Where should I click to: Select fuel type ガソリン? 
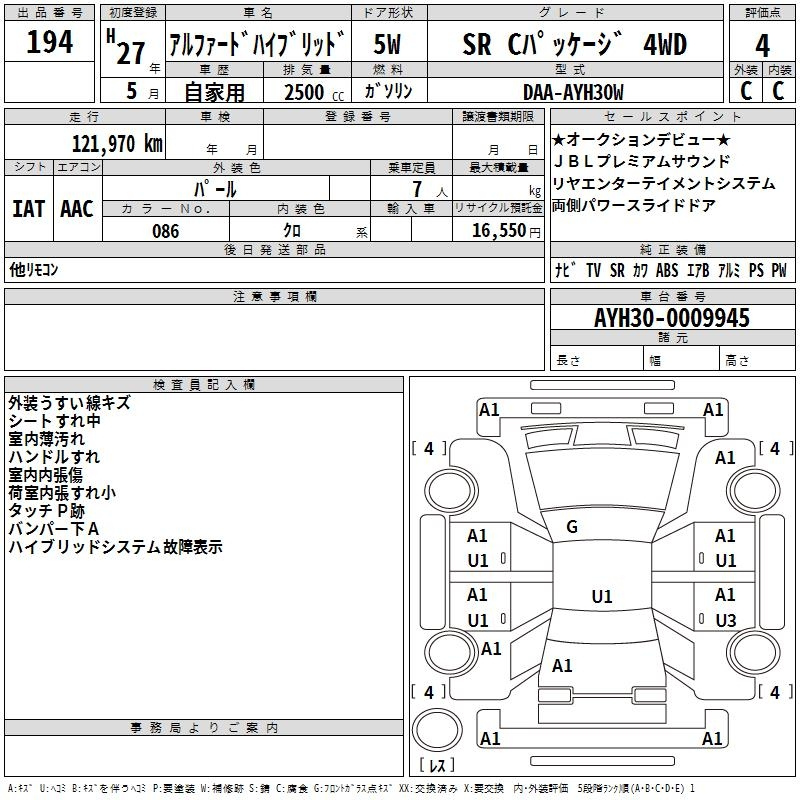click(388, 91)
